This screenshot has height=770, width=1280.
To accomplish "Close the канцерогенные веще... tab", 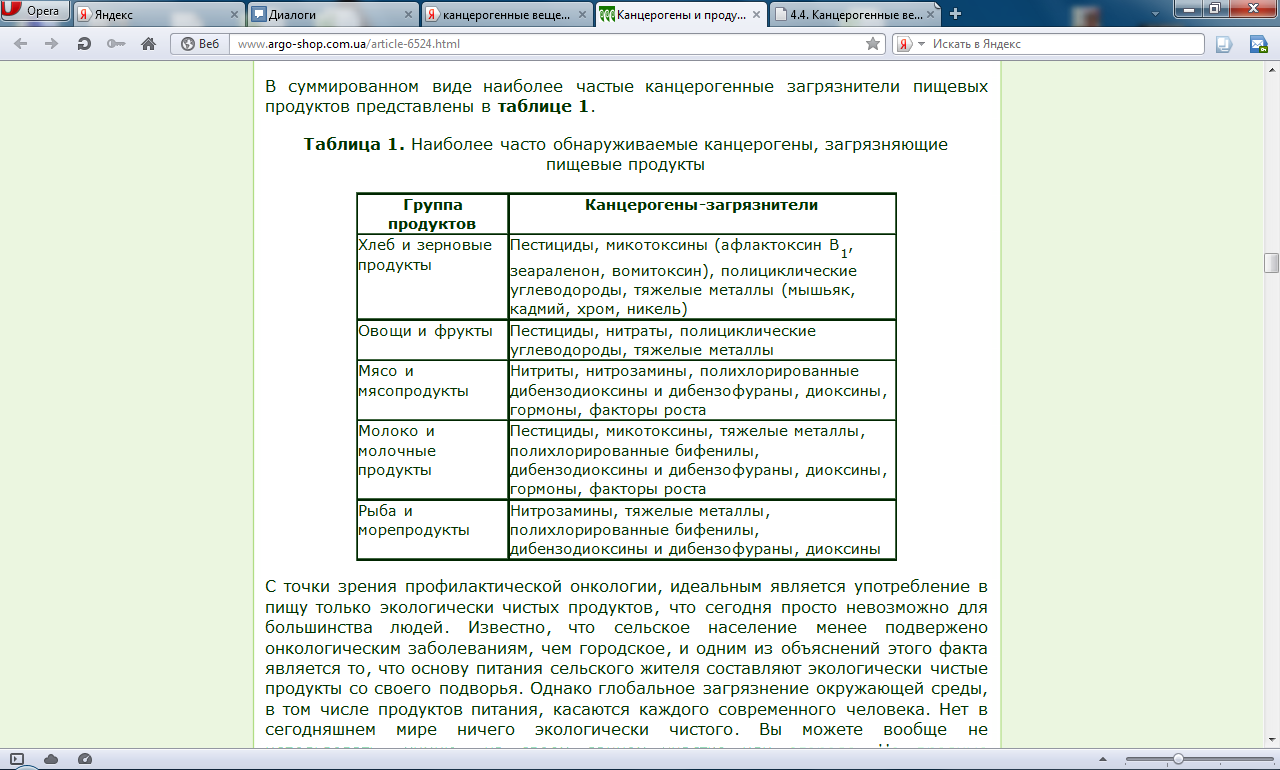I will (x=584, y=15).
